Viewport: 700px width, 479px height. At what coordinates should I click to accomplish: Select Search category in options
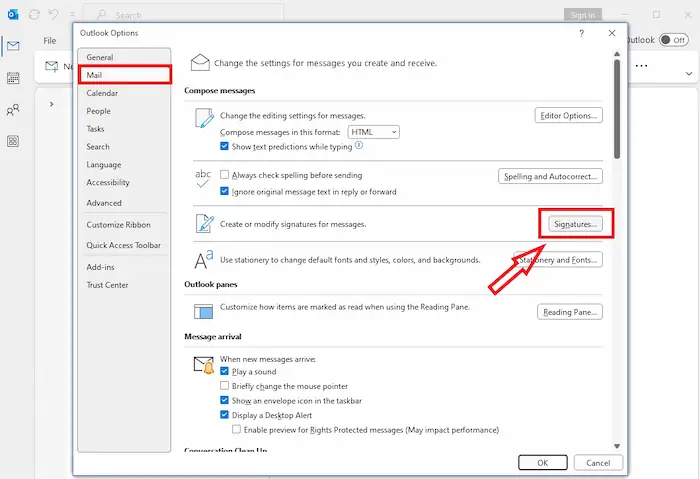124,146
